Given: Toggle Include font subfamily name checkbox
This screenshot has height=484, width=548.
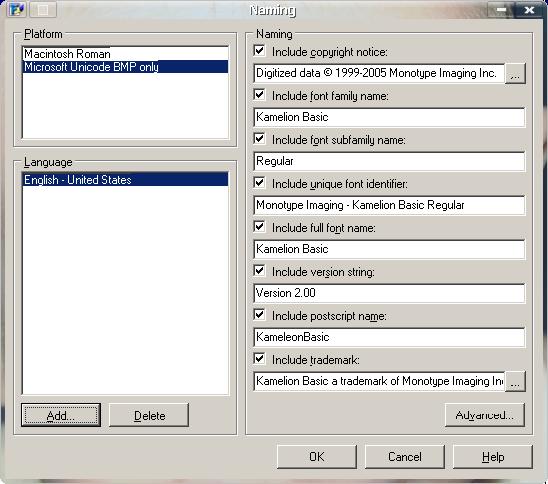Looking at the screenshot, I should [259, 139].
